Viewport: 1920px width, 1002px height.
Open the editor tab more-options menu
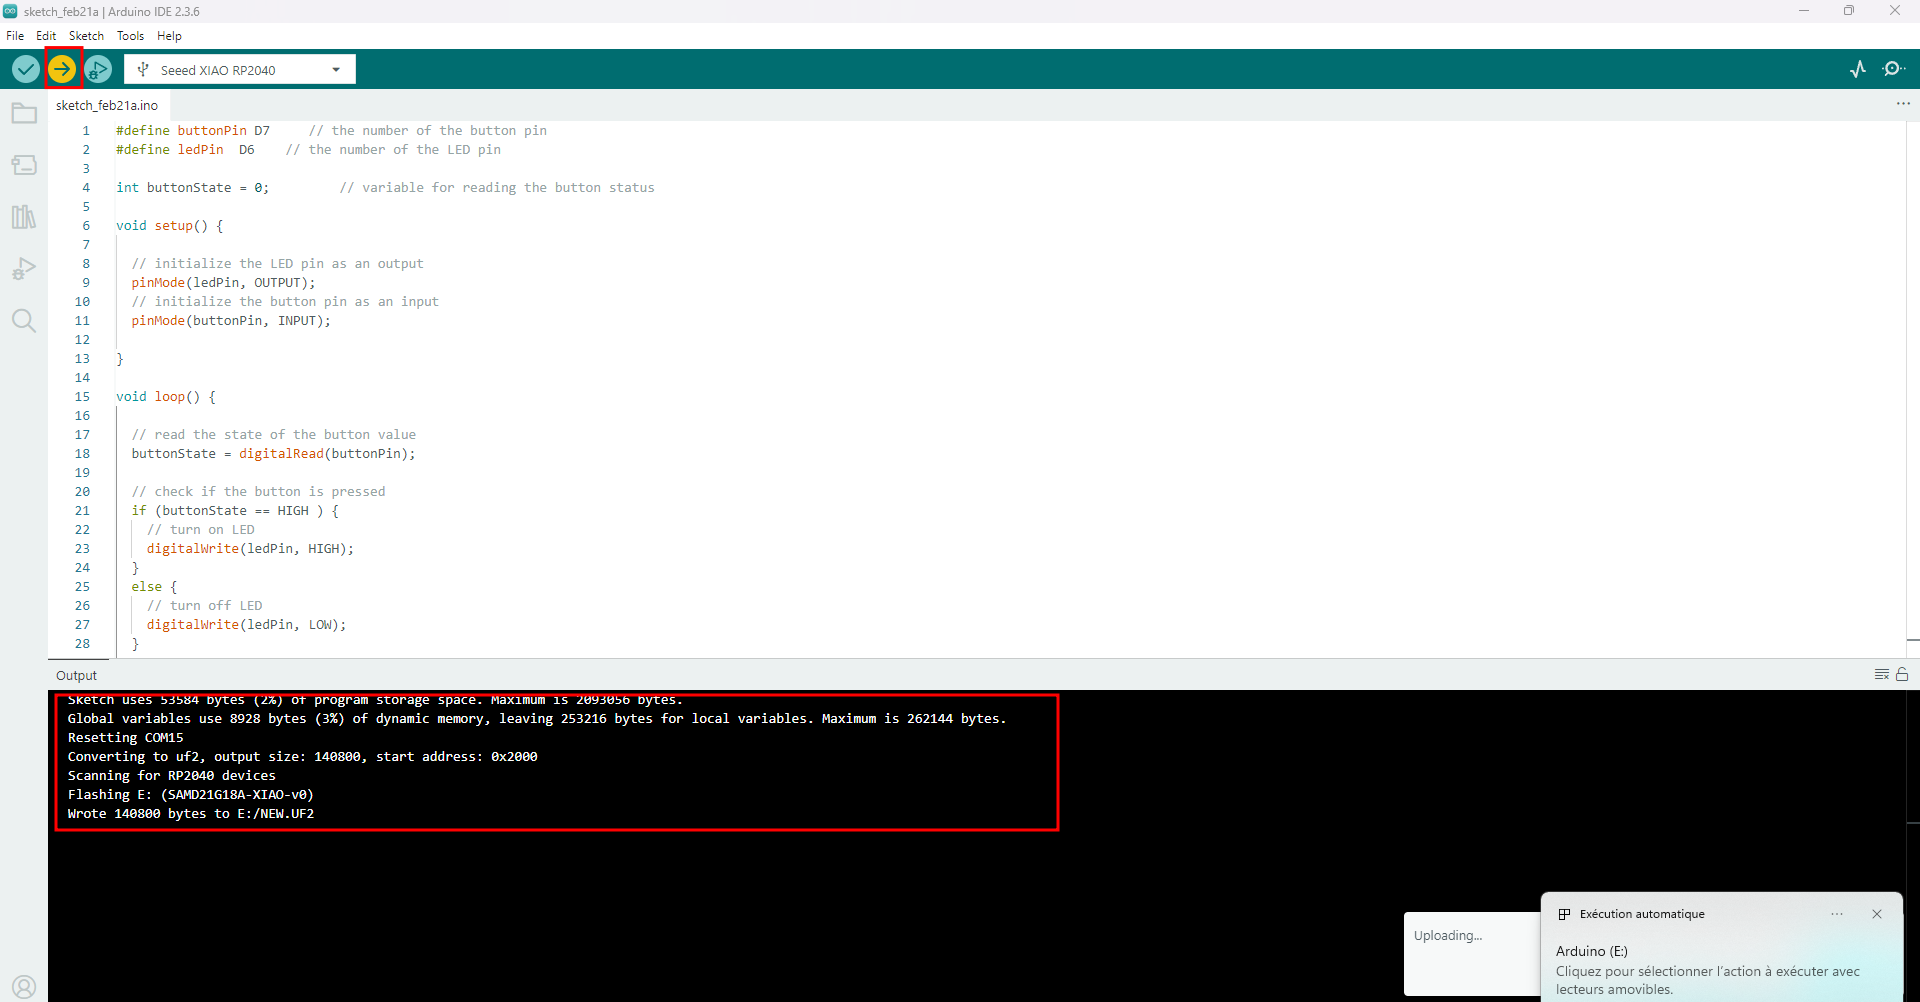(1902, 104)
